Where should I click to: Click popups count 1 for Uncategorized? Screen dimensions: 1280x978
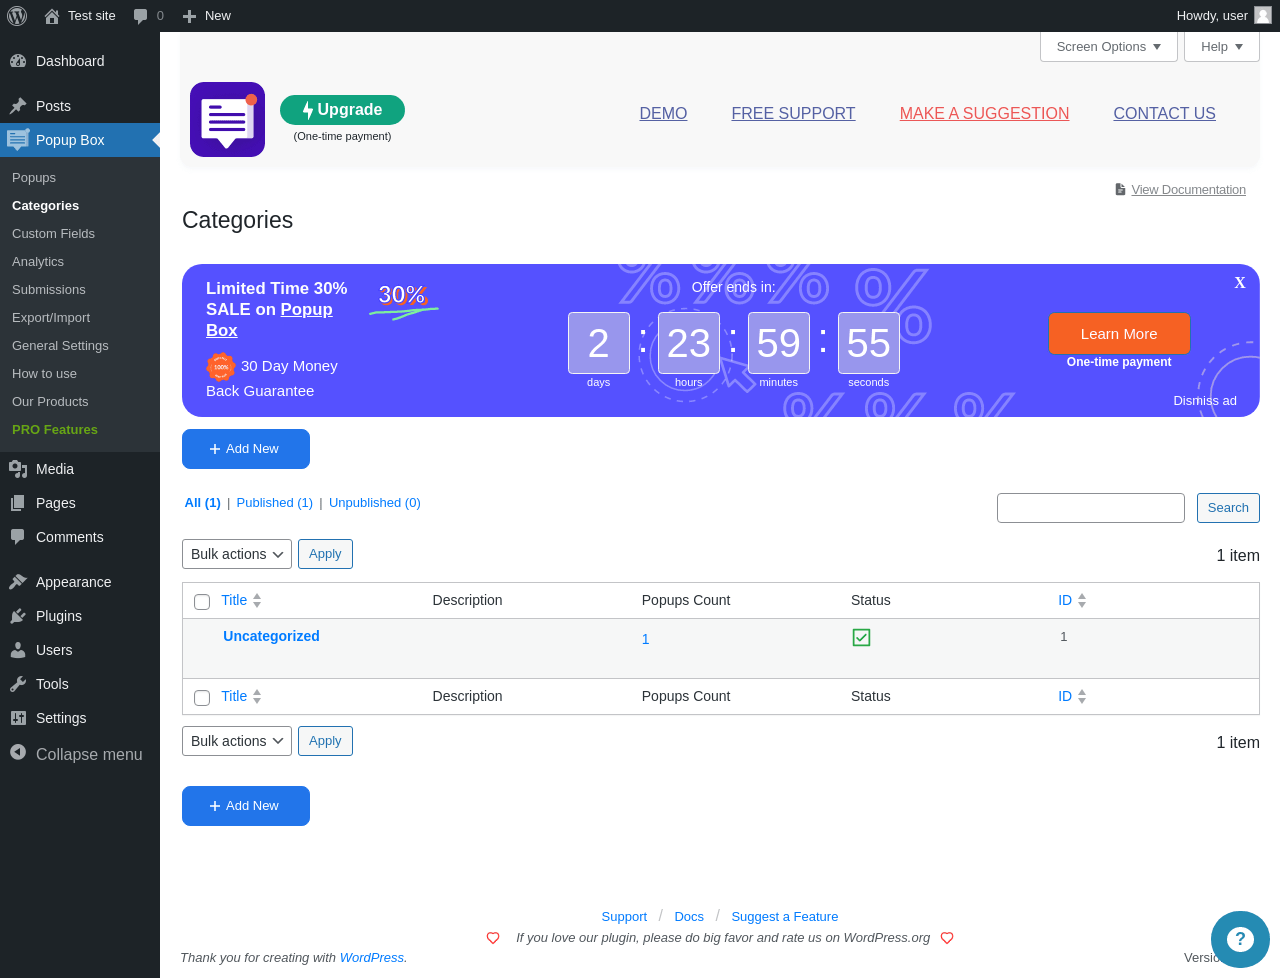point(646,639)
